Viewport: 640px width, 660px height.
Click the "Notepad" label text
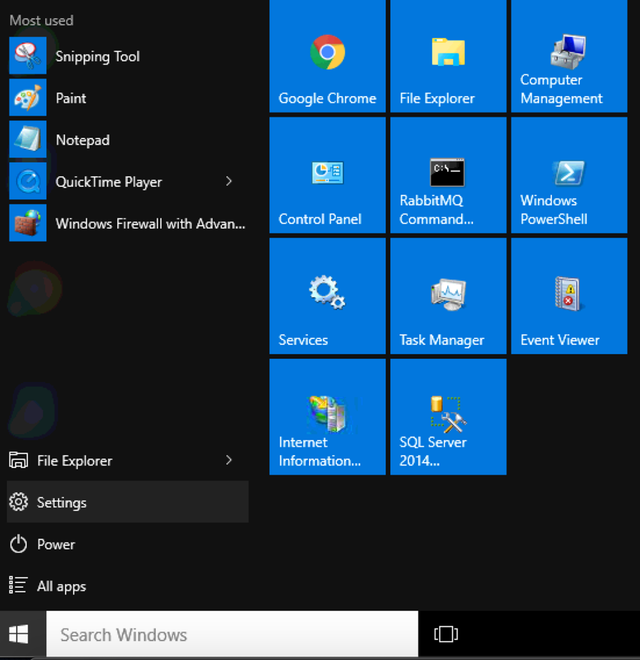tap(83, 140)
